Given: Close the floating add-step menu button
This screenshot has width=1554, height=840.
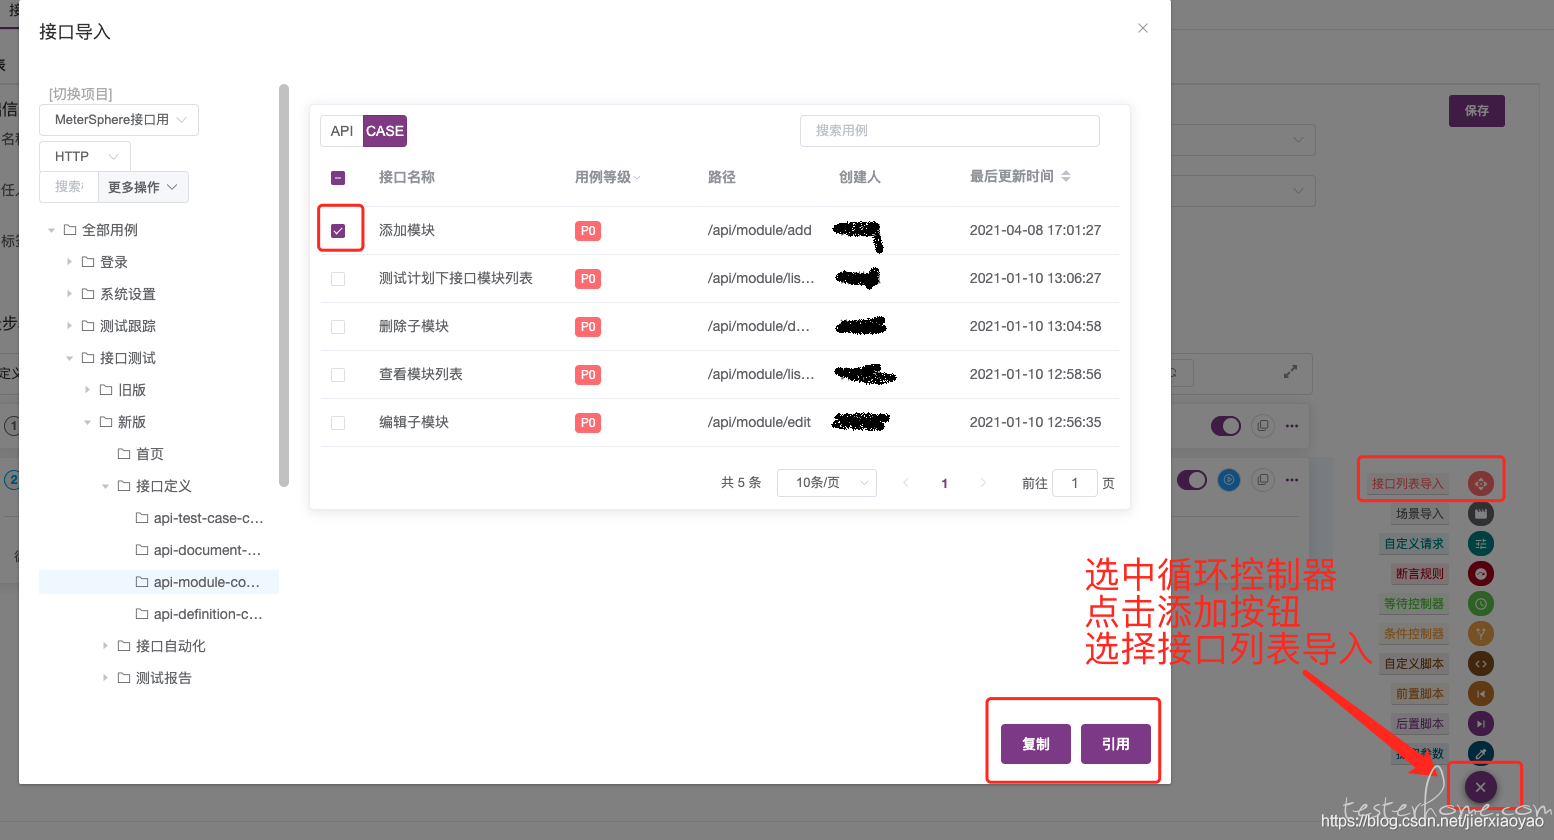Looking at the screenshot, I should click(1480, 787).
